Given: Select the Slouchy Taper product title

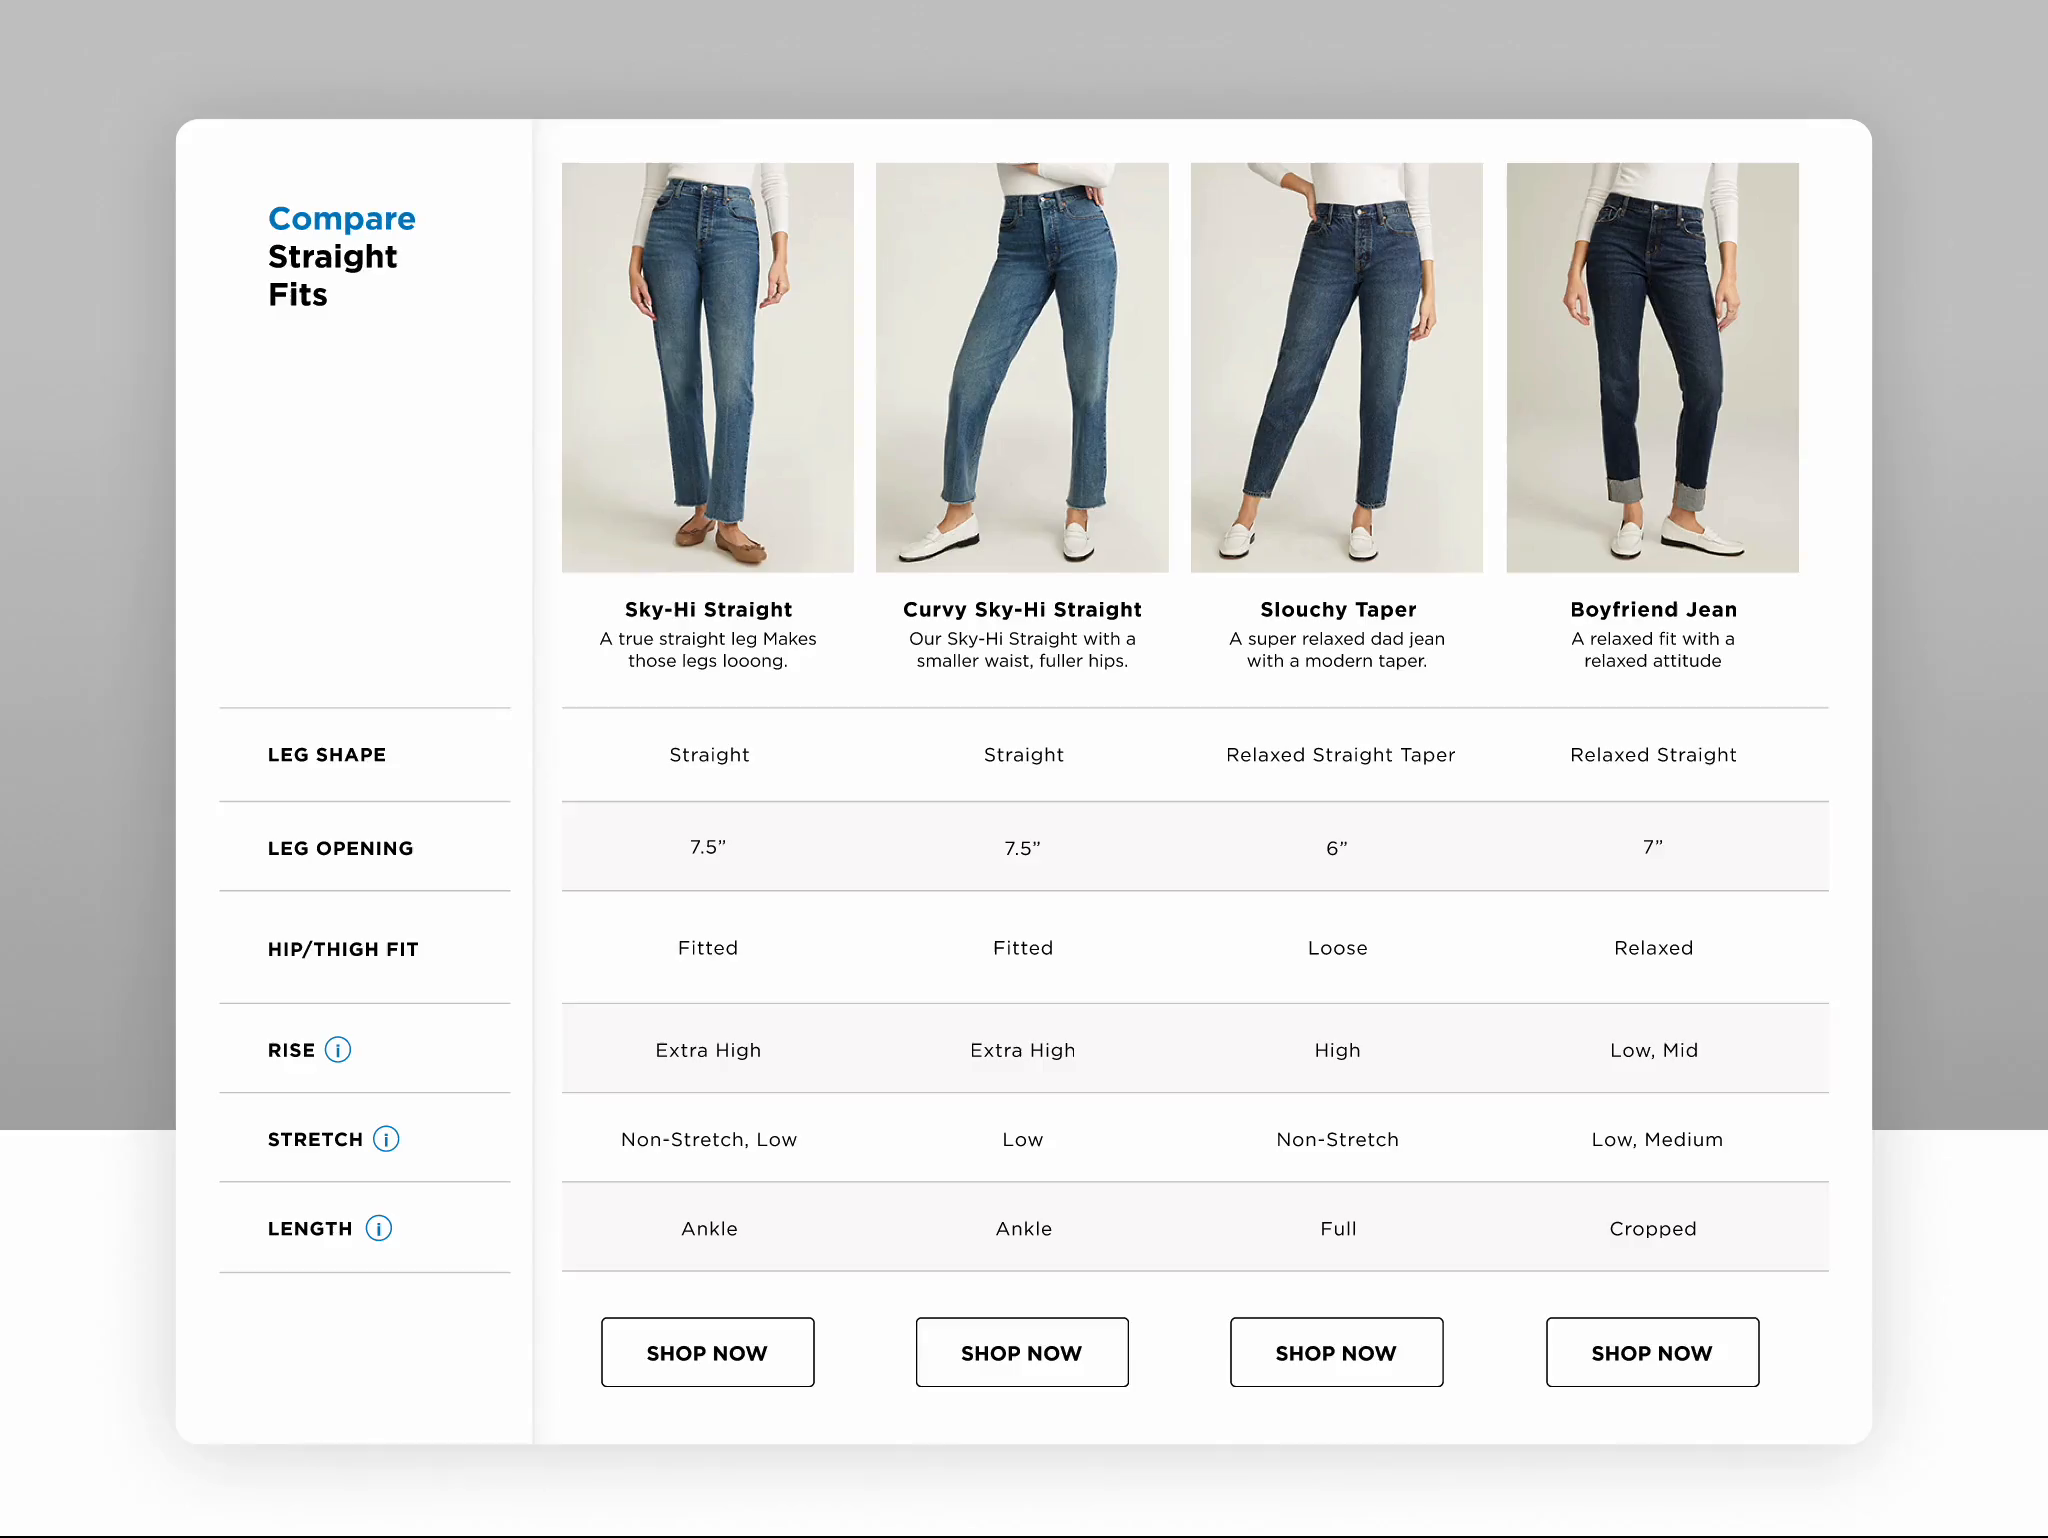Looking at the screenshot, I should 1337,609.
